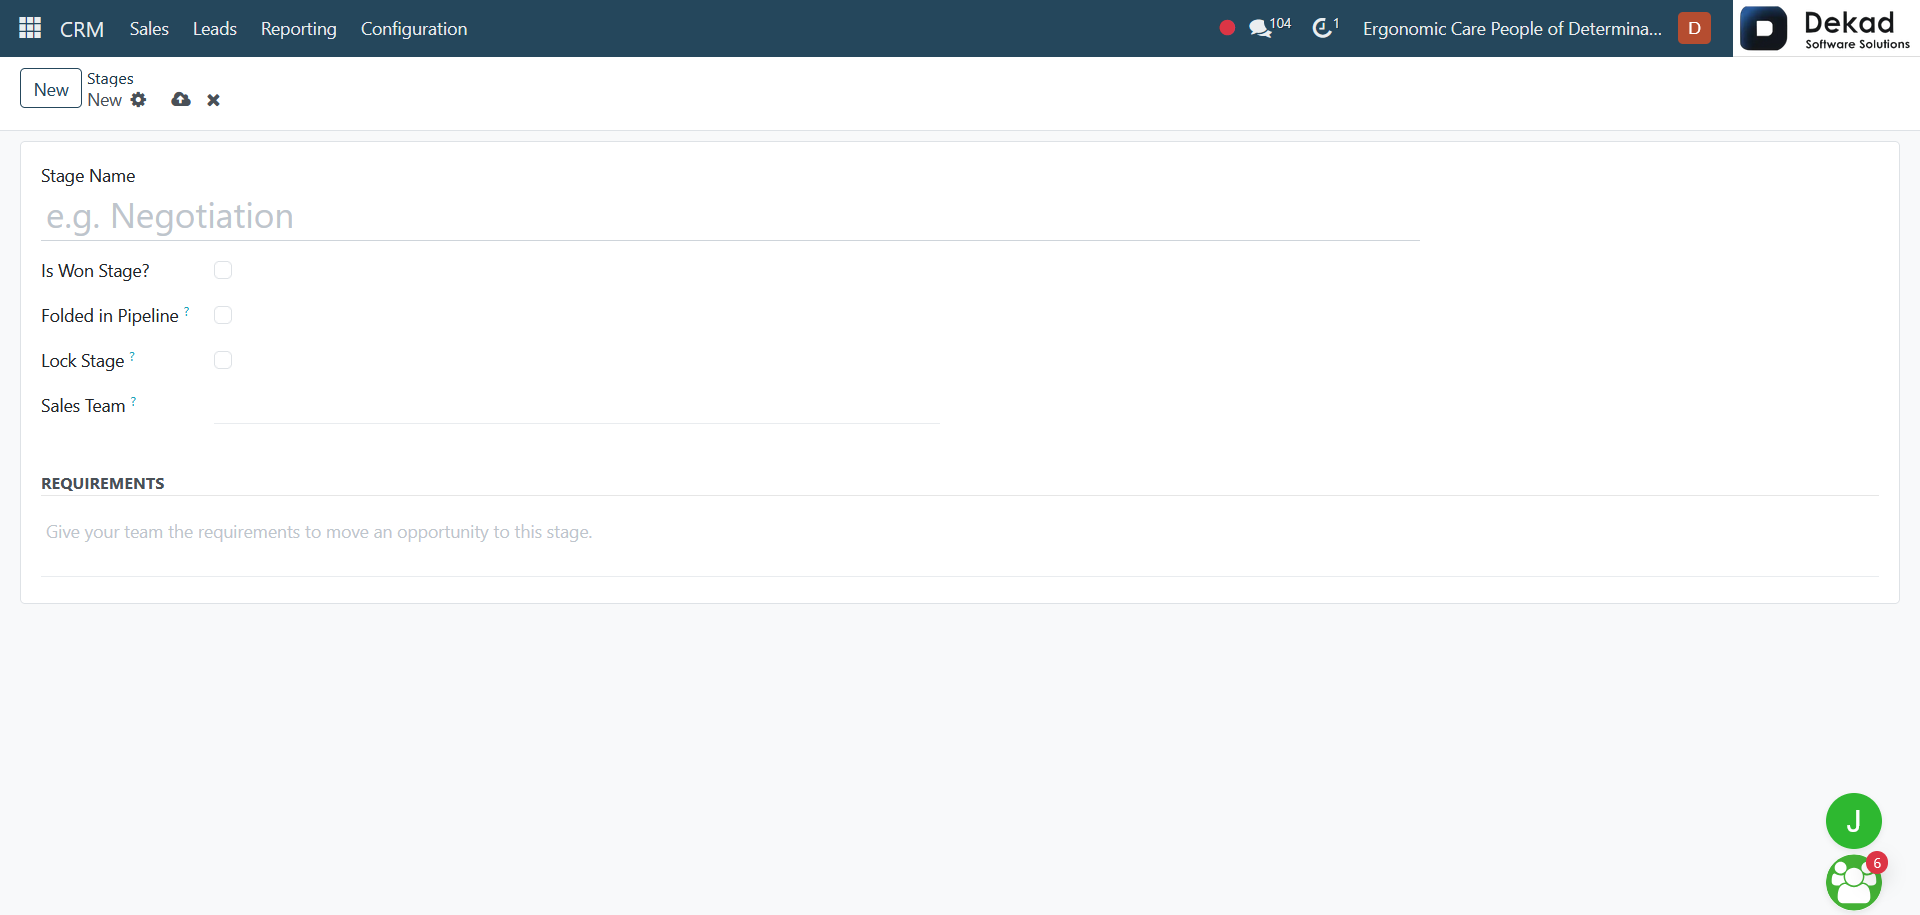Click the breadcrumb New record title

(105, 100)
